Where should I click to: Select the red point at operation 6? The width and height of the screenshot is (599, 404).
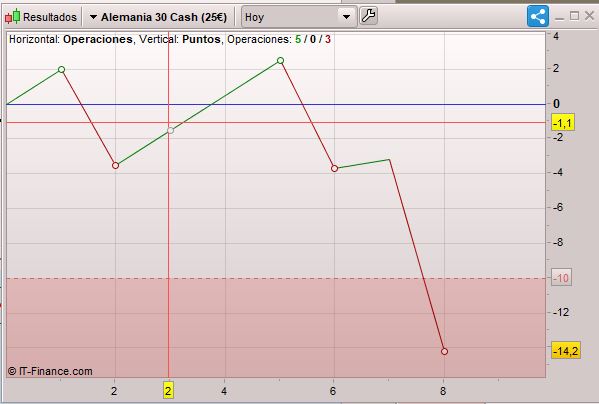coord(335,168)
